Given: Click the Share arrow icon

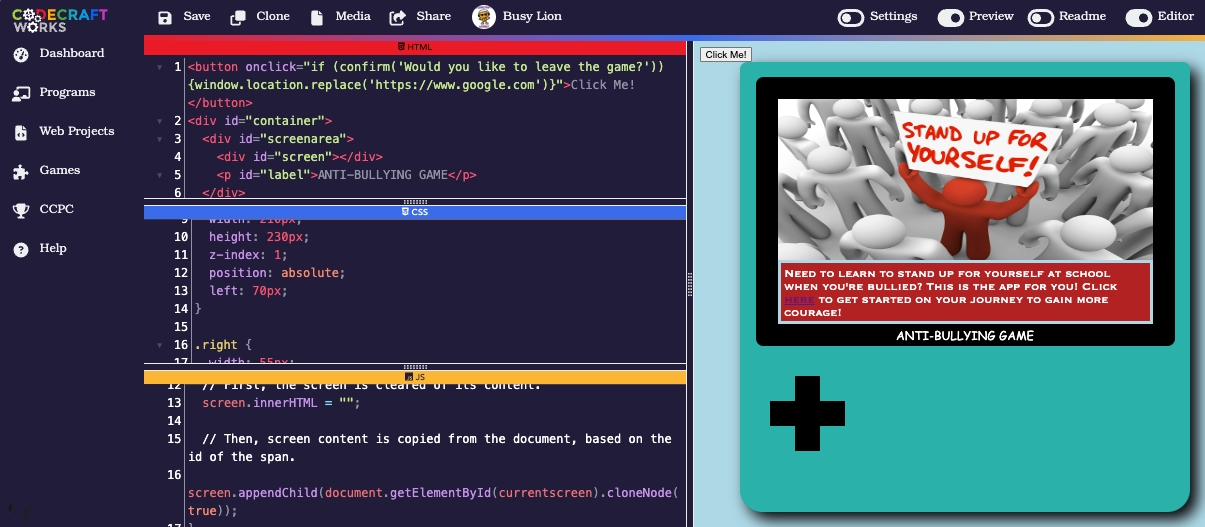Looking at the screenshot, I should (397, 17).
